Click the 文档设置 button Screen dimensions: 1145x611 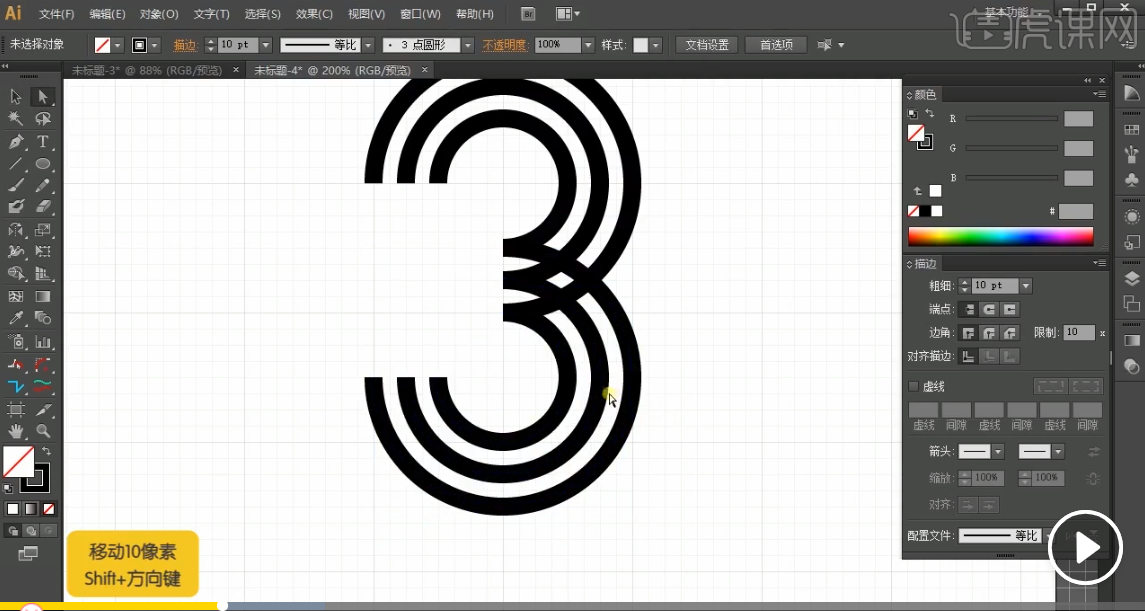tap(707, 45)
